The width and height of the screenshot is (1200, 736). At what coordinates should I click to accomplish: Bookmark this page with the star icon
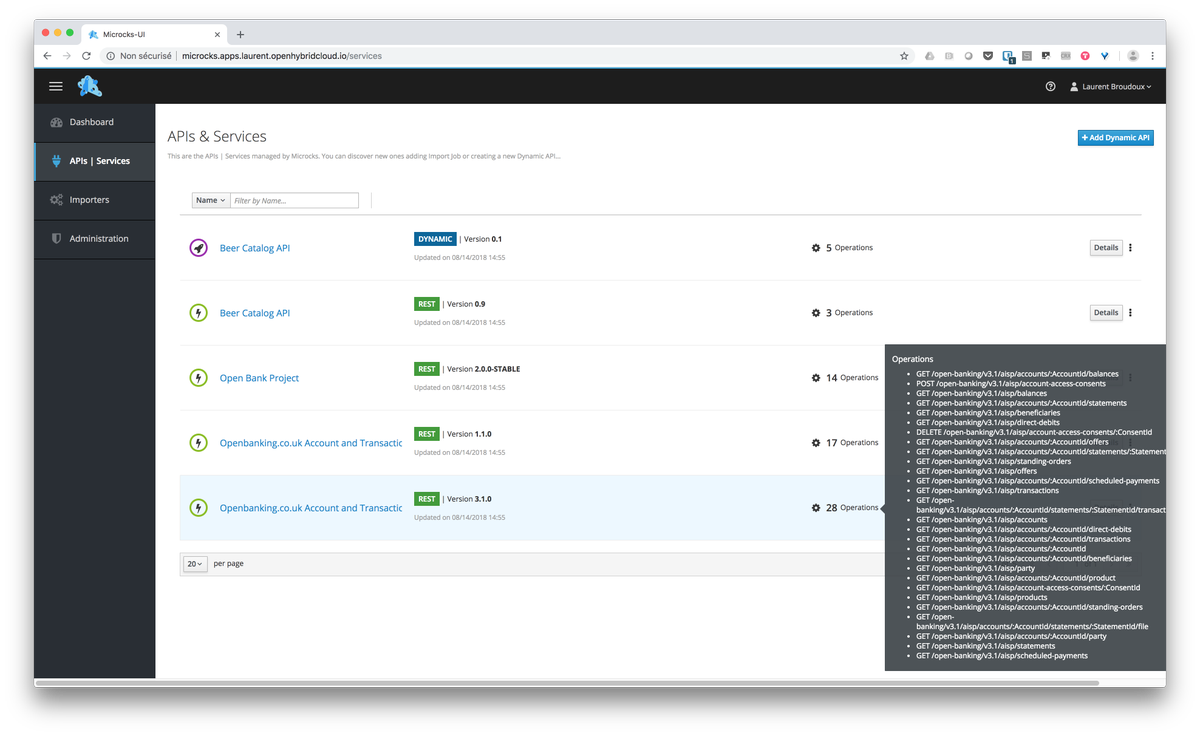[904, 56]
